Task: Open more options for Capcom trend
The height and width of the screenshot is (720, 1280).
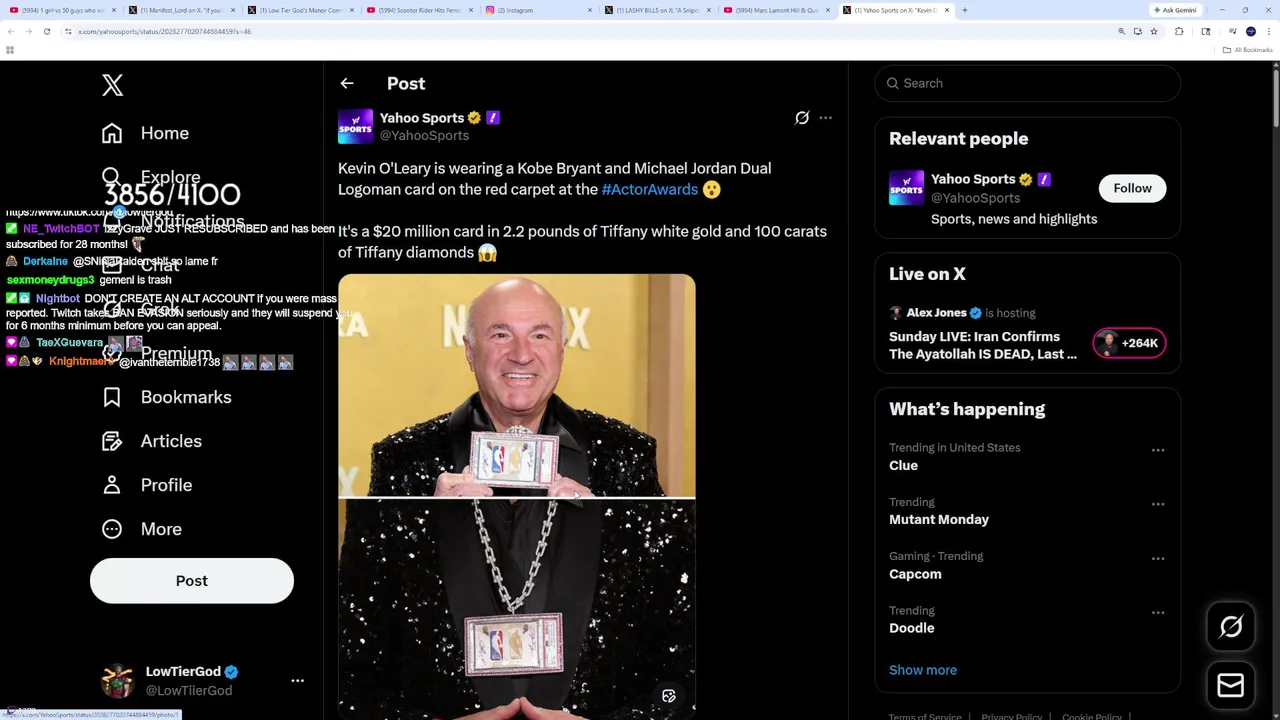Action: [x=1158, y=558]
